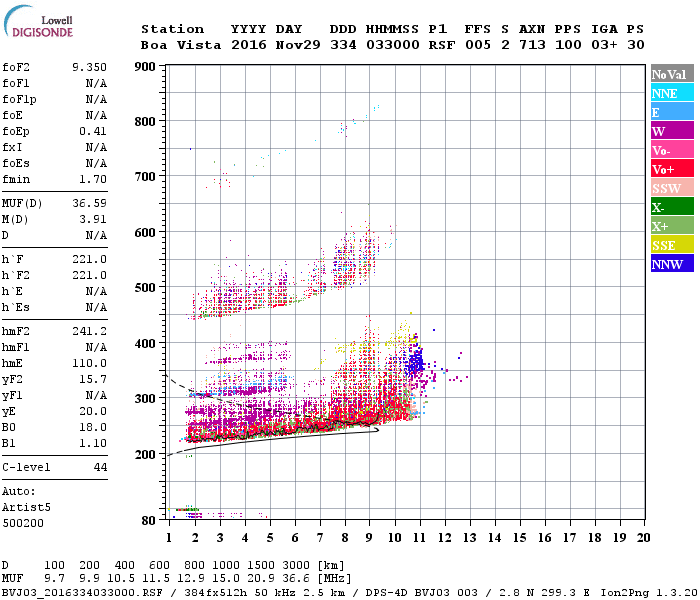Select the SSW light pink legend swatch

pos(672,188)
